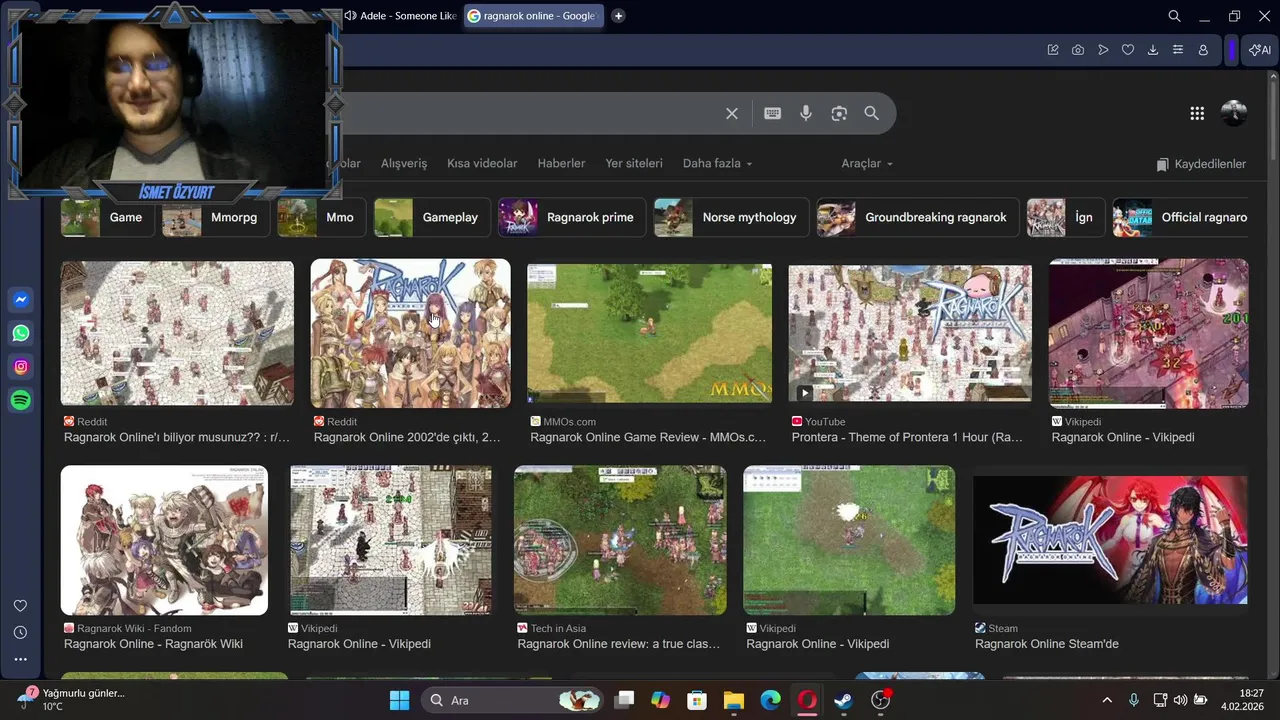Expand the Araçlar tools dropdown

(867, 163)
